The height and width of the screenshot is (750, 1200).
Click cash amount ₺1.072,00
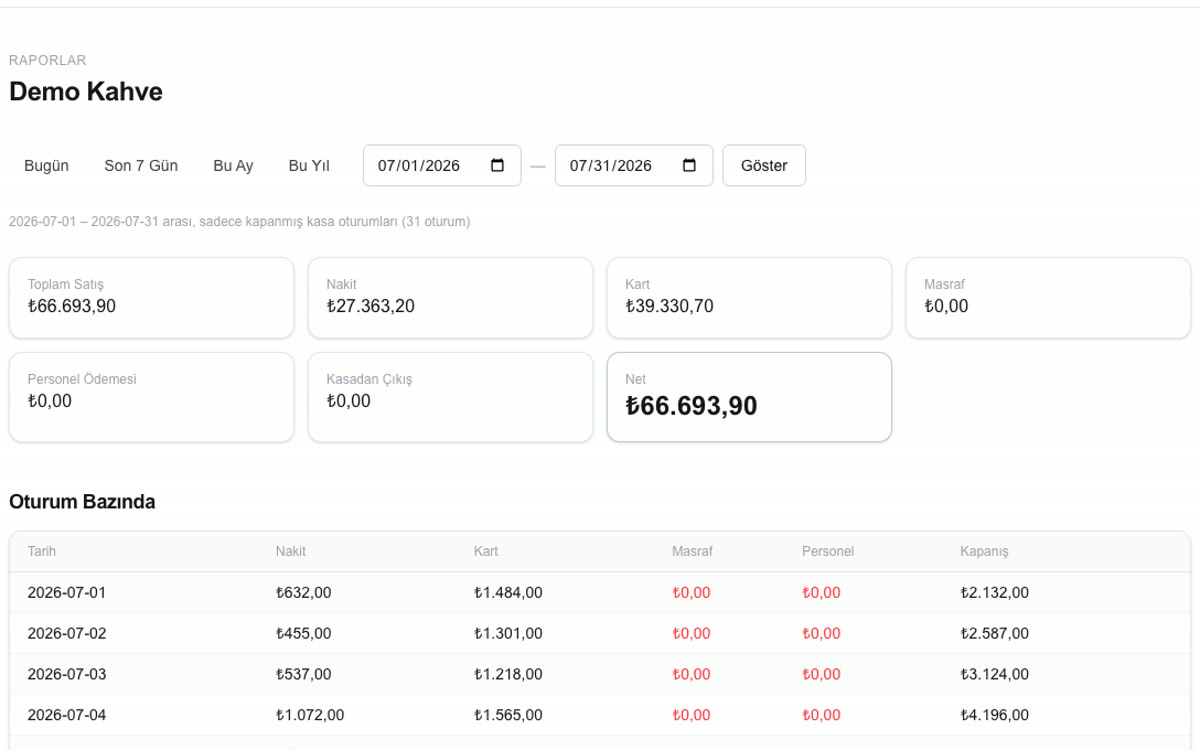(x=310, y=716)
